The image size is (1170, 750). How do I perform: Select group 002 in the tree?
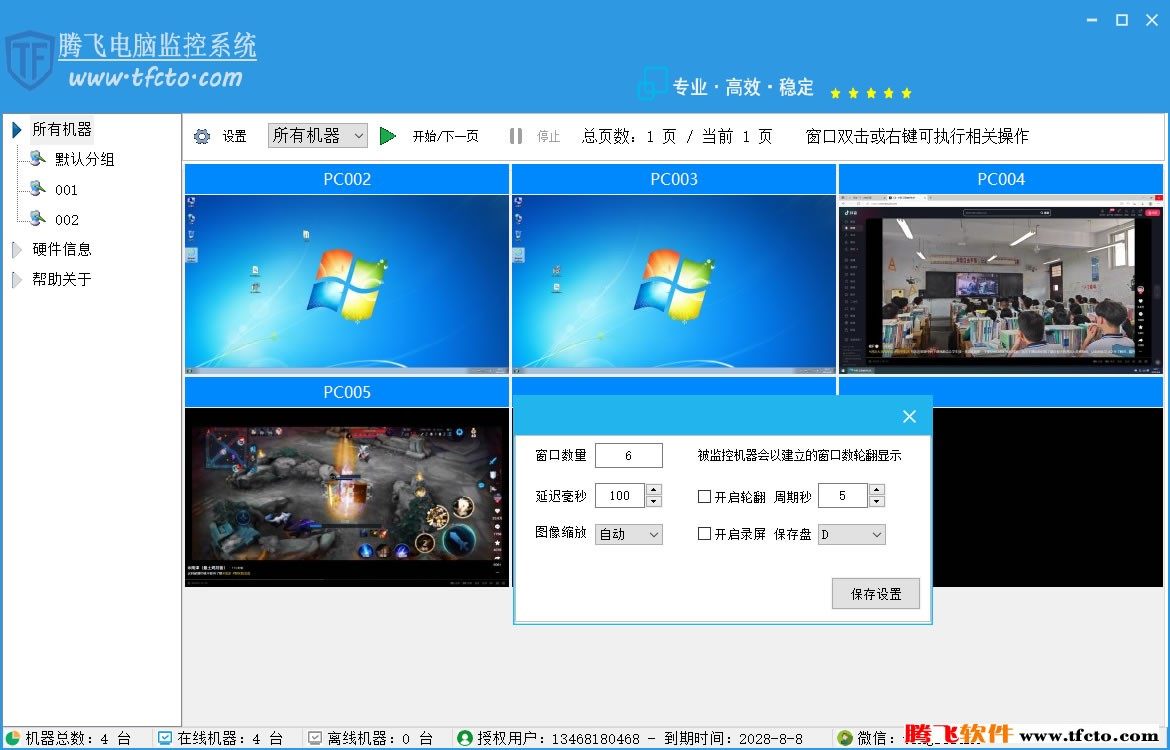tap(66, 219)
